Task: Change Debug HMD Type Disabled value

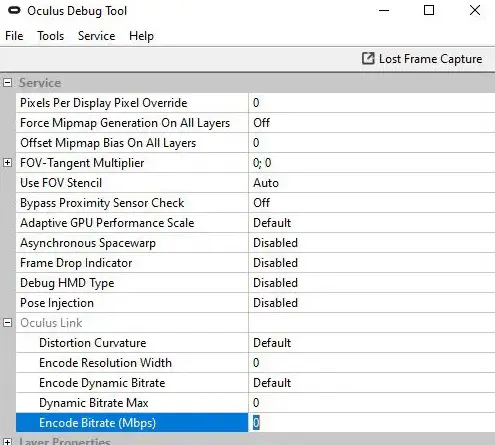Action: 372,283
